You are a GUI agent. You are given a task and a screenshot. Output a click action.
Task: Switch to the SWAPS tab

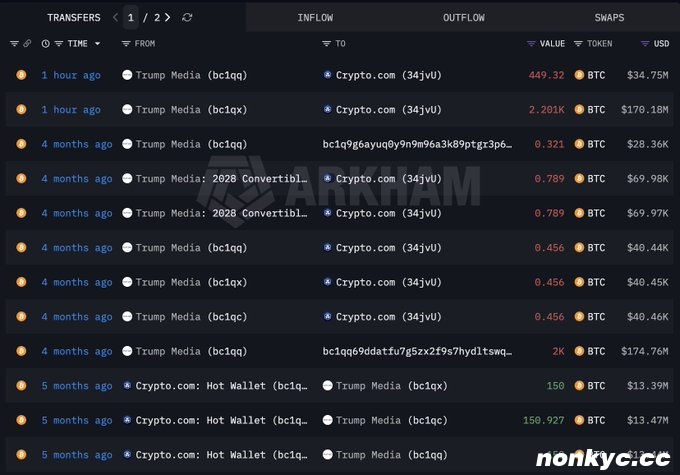pos(609,18)
